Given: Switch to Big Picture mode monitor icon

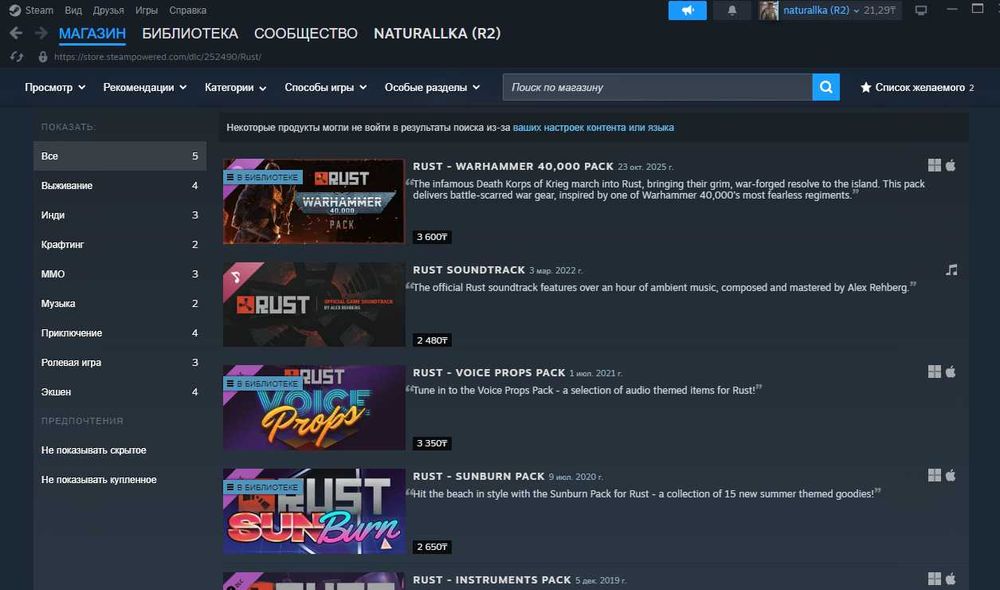Looking at the screenshot, I should point(921,10).
